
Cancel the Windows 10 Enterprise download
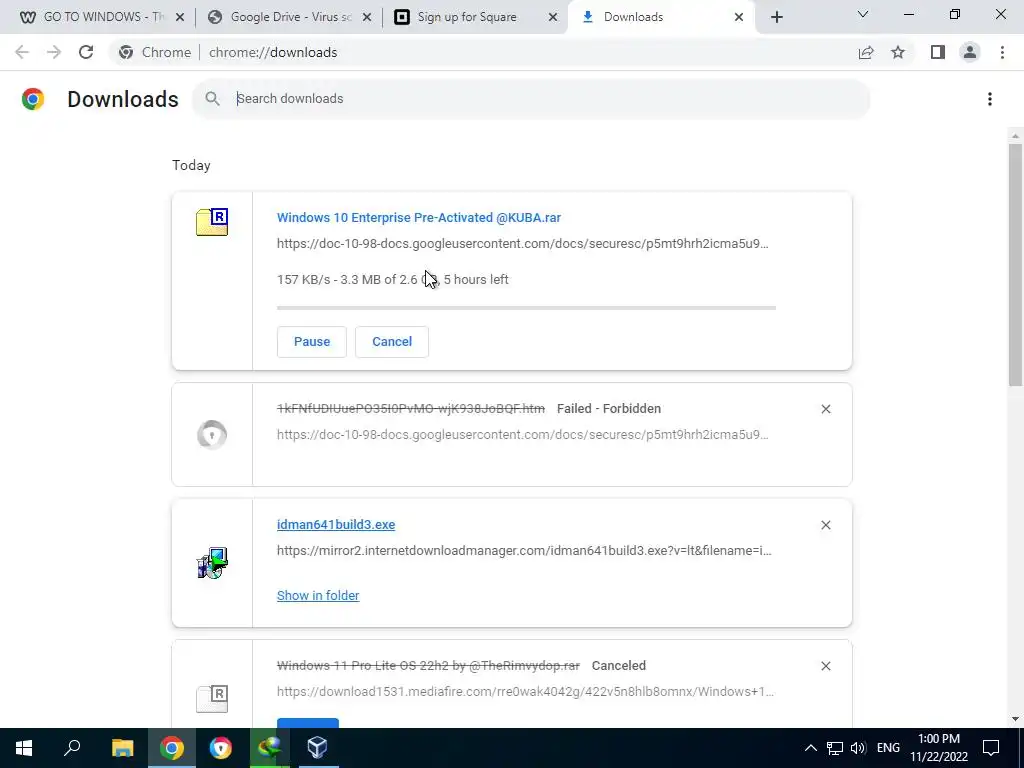392,342
